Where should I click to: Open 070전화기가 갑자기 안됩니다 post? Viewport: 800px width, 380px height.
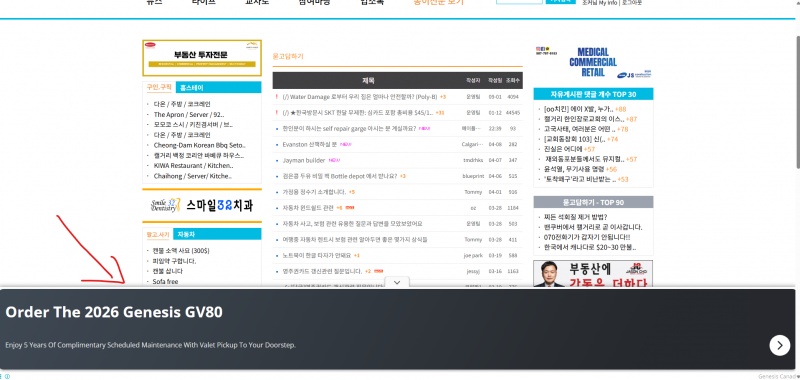587,237
